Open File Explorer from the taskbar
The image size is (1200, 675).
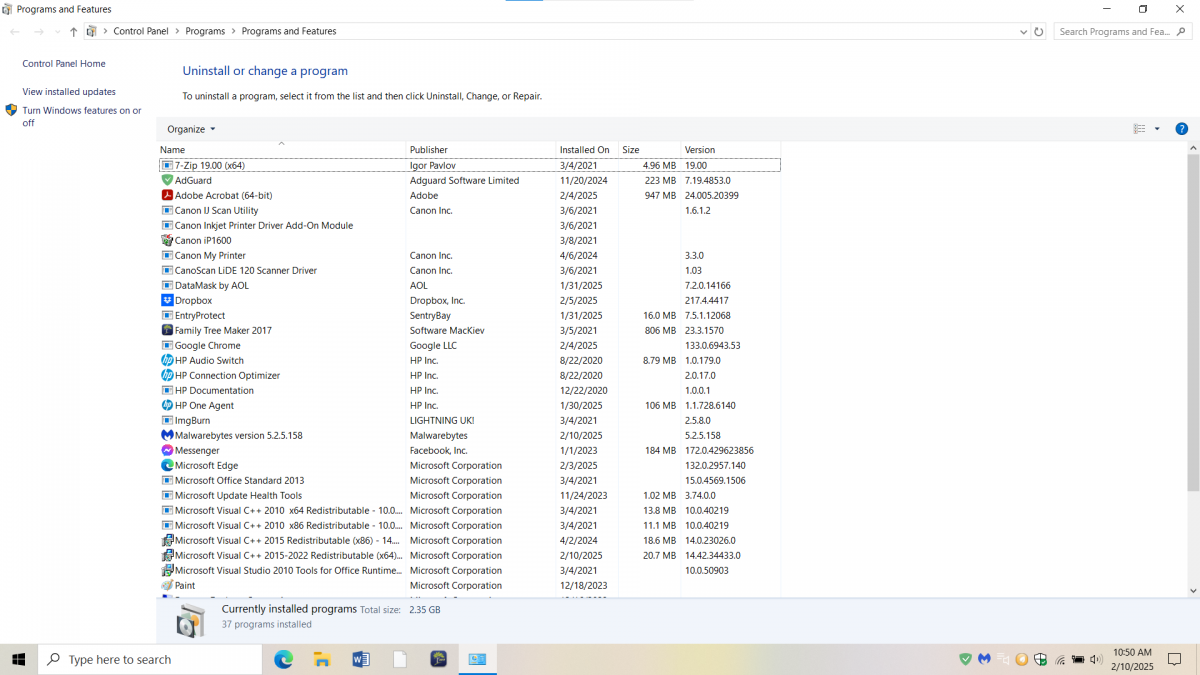coord(322,659)
